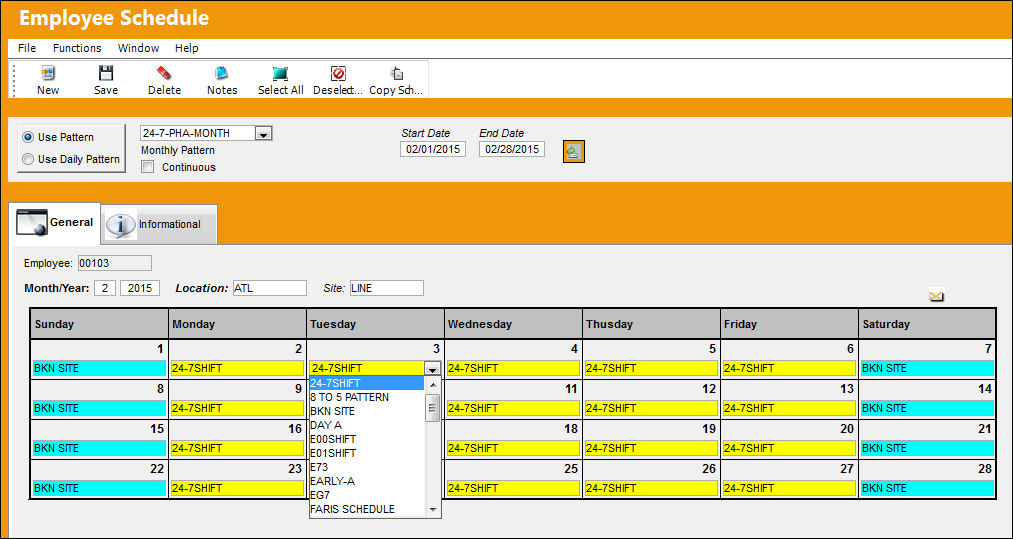Select 24-7SHIFT on Thursday 19
The image size is (1013, 539).
651,449
